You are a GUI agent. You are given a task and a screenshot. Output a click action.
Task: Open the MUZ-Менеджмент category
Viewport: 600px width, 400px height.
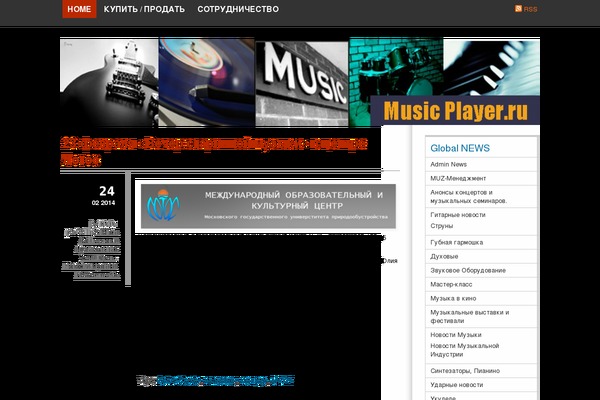(x=458, y=178)
